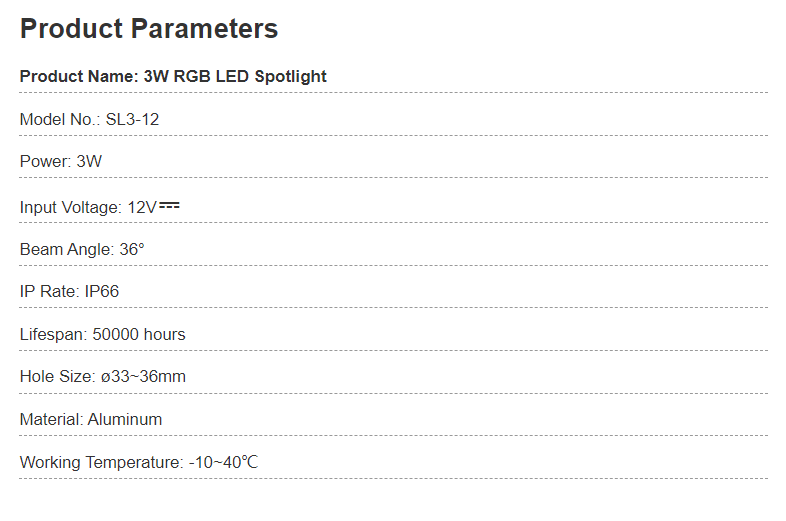Screen dimensions: 786x521
Task: Click the Product Parameters heading
Action: [x=149, y=29]
